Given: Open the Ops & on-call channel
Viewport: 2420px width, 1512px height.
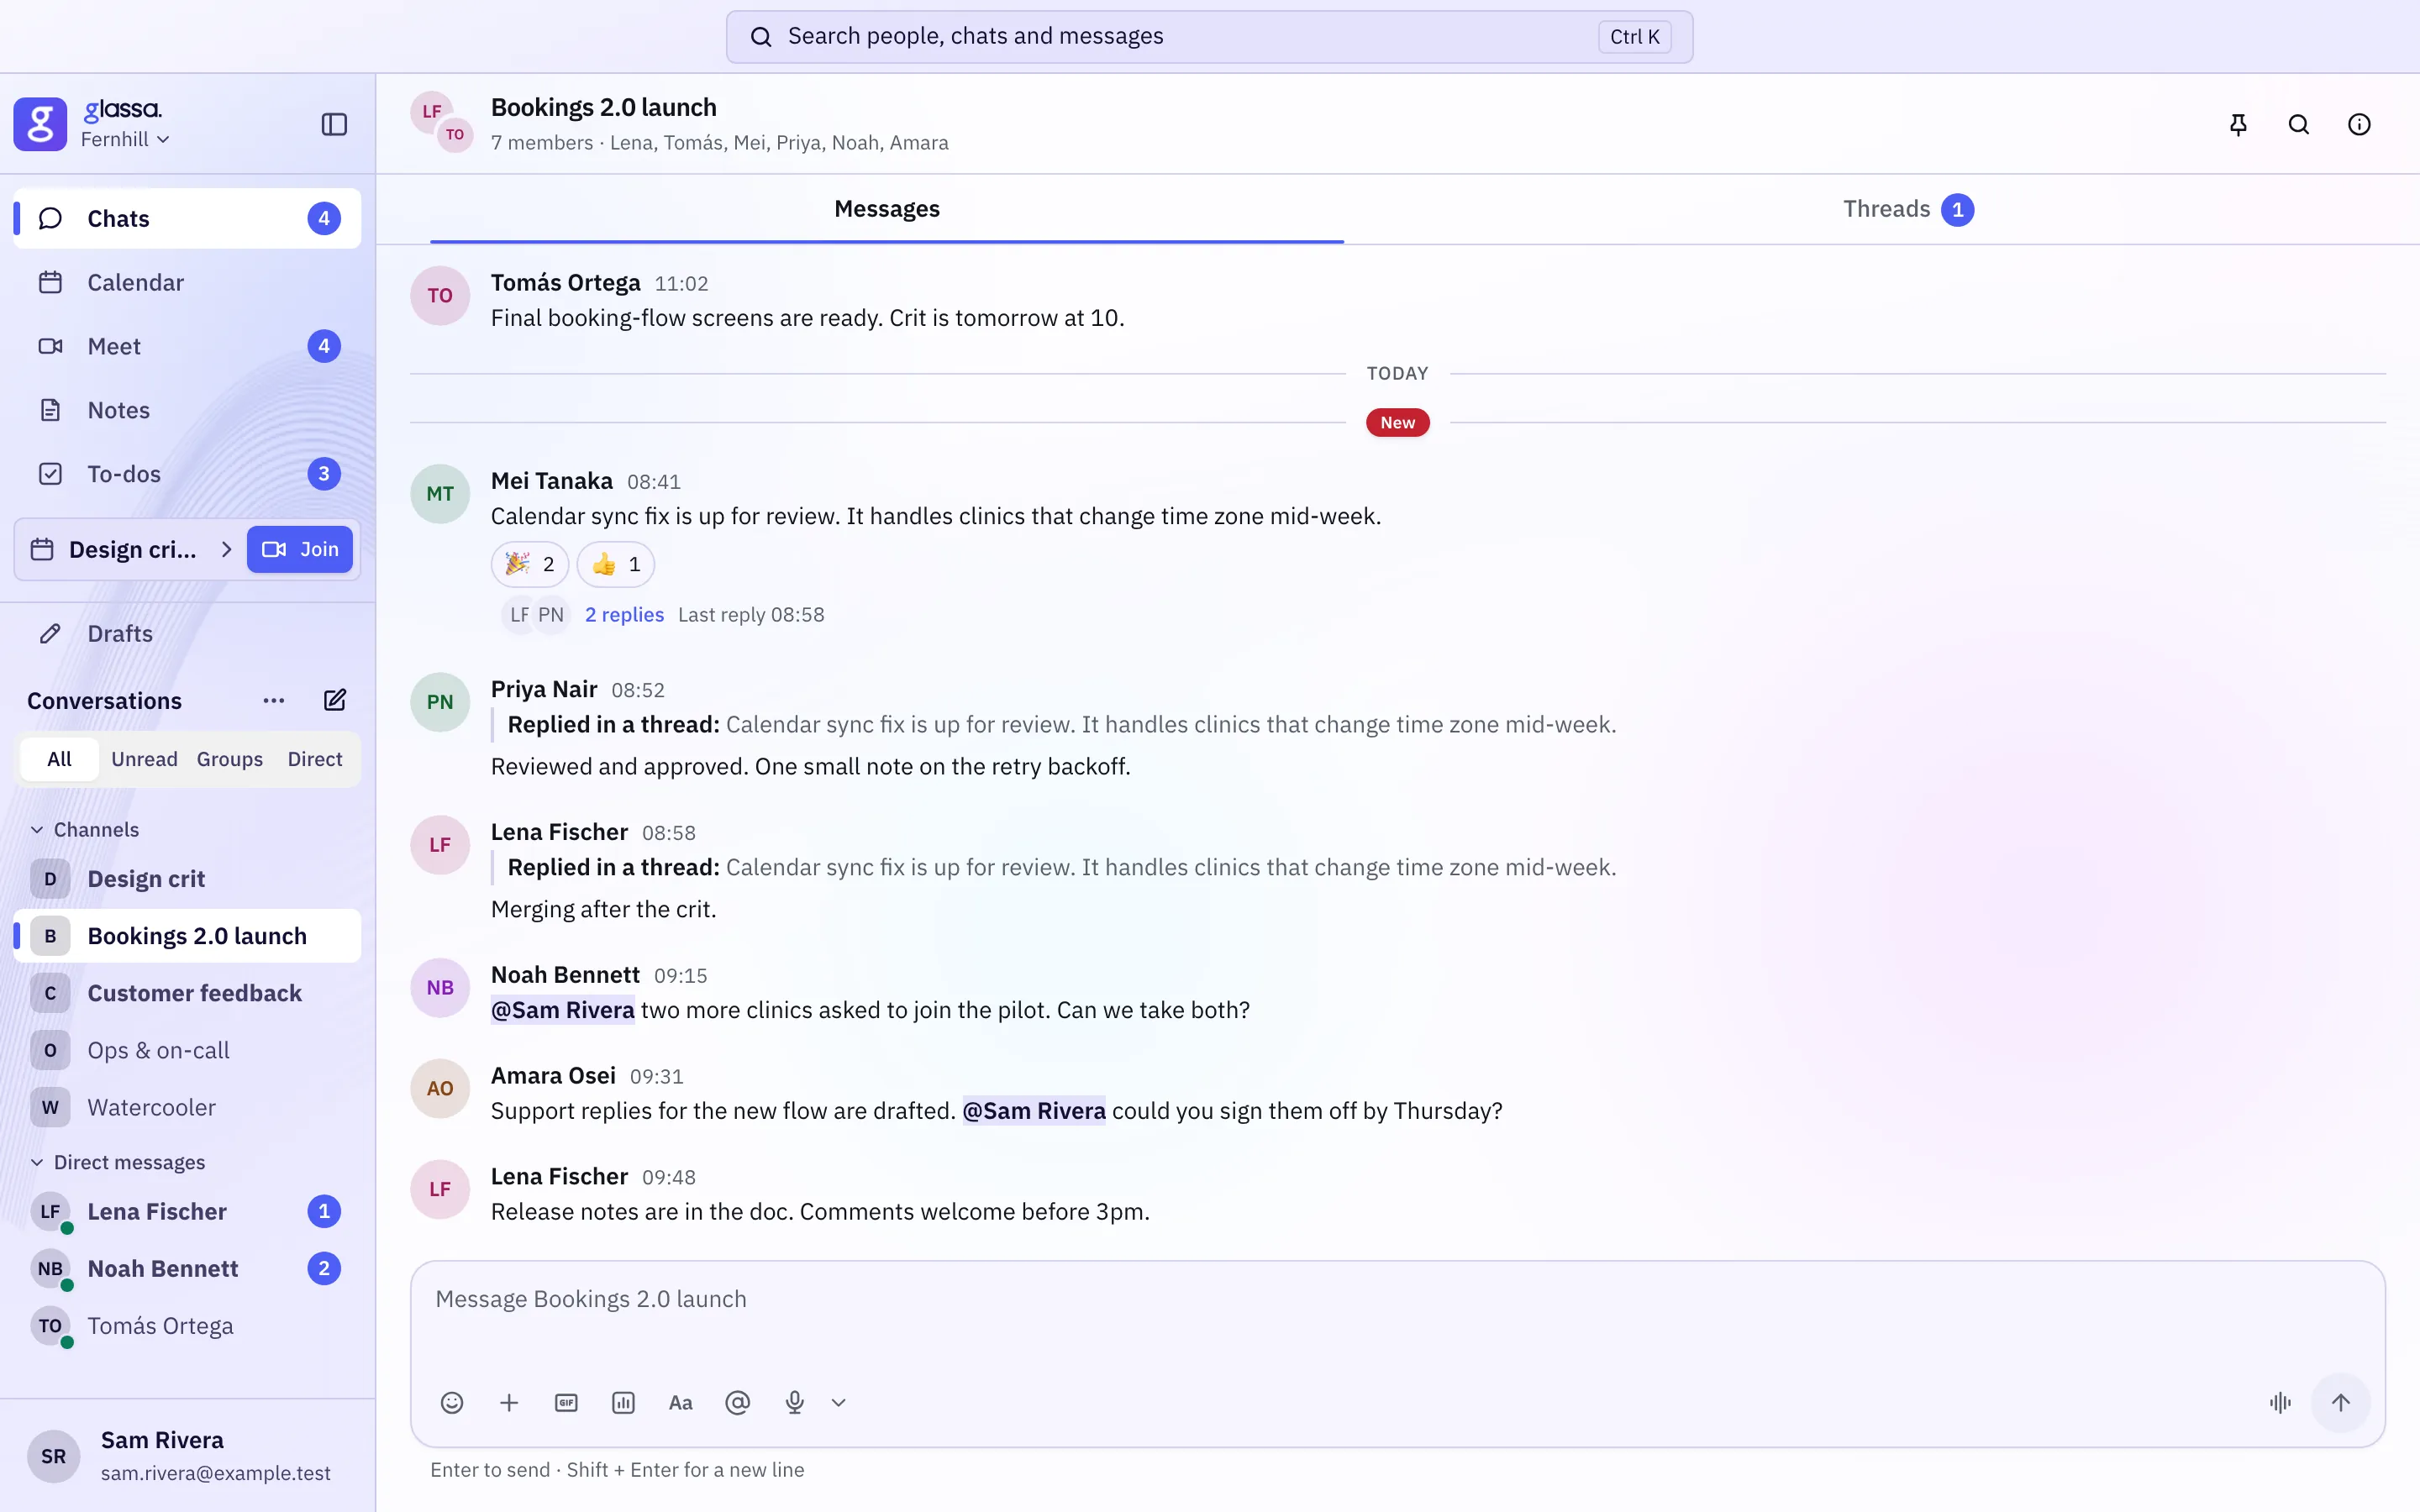Looking at the screenshot, I should point(187,1050).
